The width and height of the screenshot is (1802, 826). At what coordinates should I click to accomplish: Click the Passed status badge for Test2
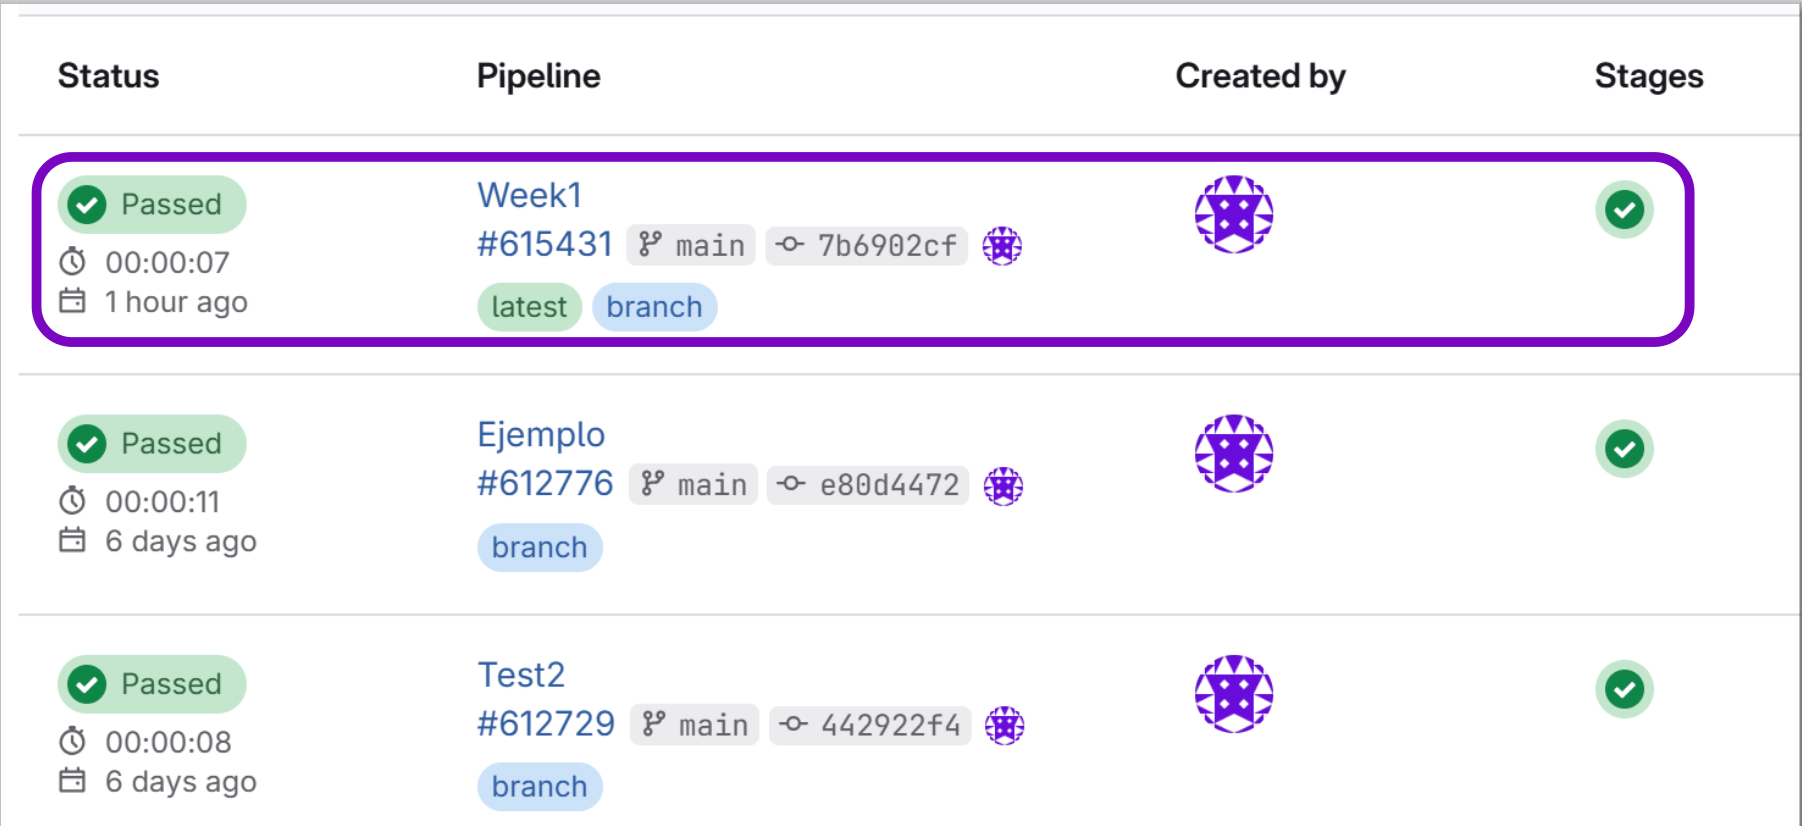click(x=152, y=684)
